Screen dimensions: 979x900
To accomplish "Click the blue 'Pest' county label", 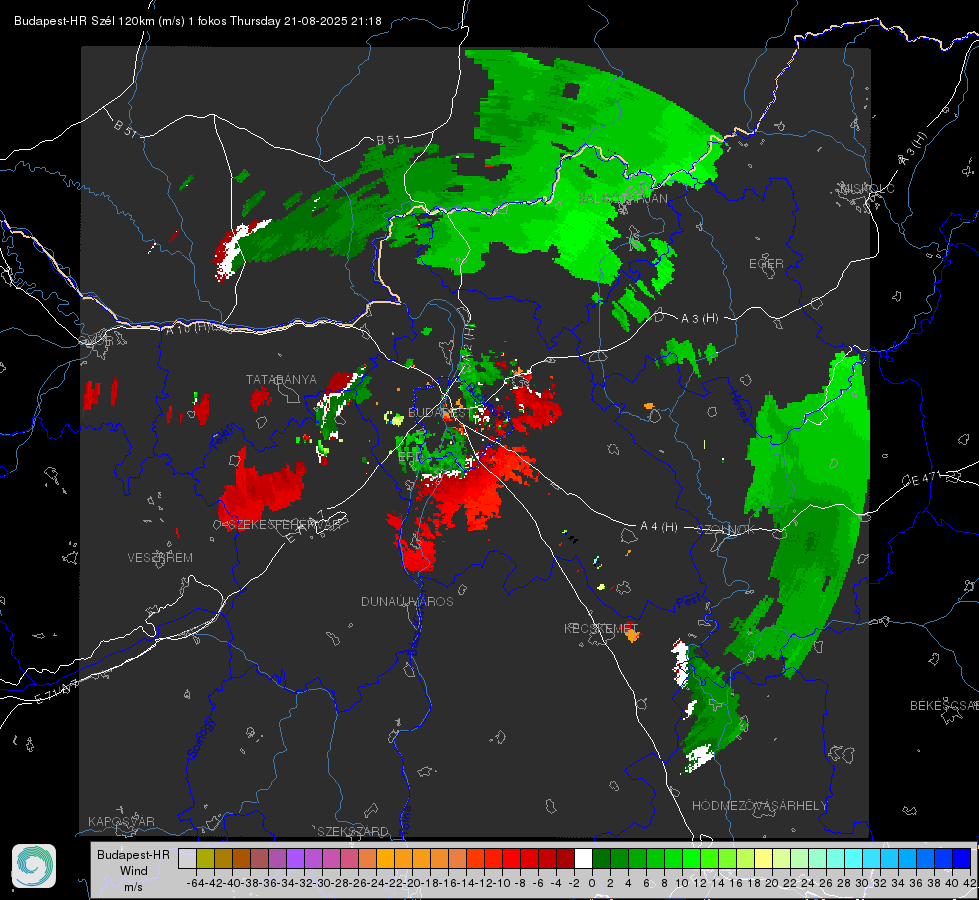I will click(x=688, y=602).
